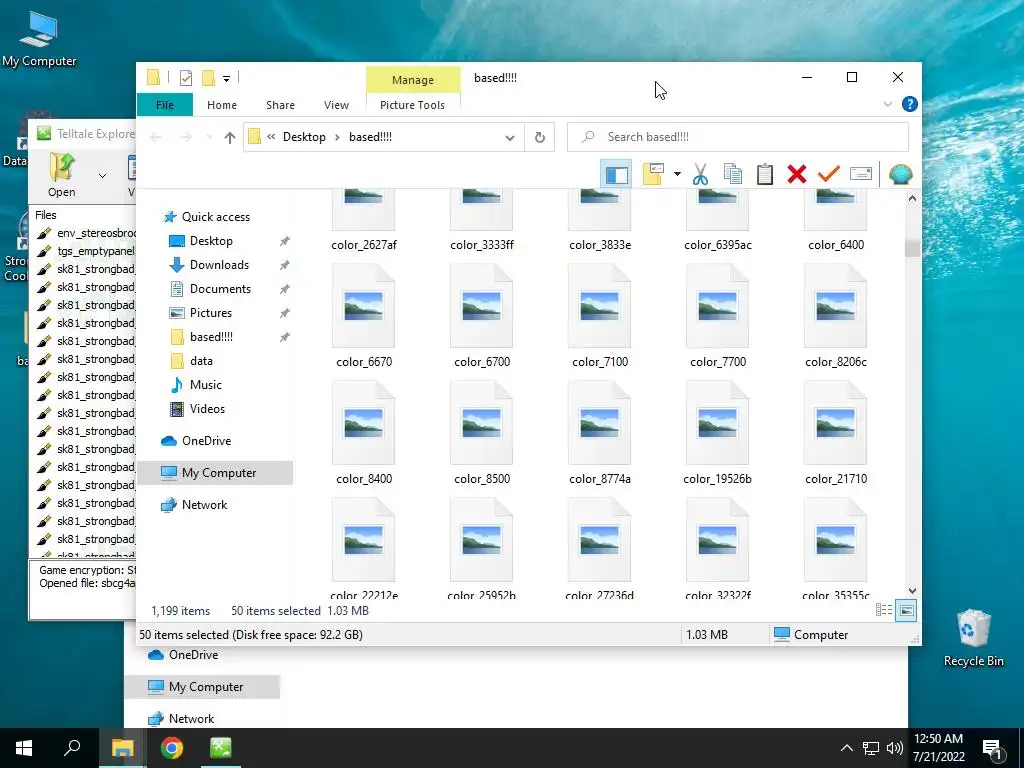Click the Forward navigation arrow
The image size is (1024, 768).
[186, 137]
